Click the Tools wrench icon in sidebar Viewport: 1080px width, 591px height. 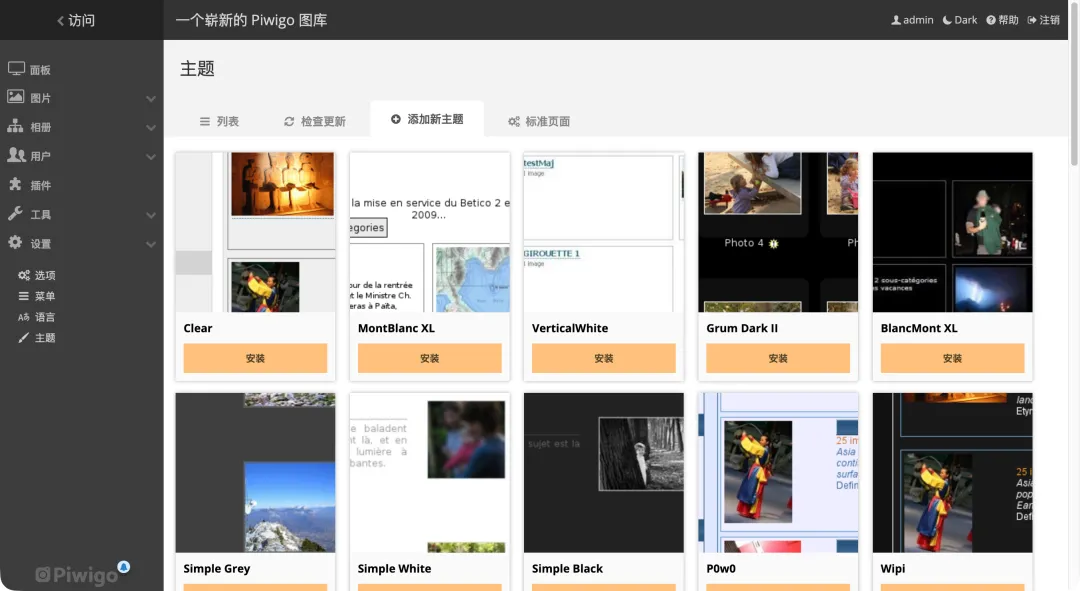tap(16, 214)
